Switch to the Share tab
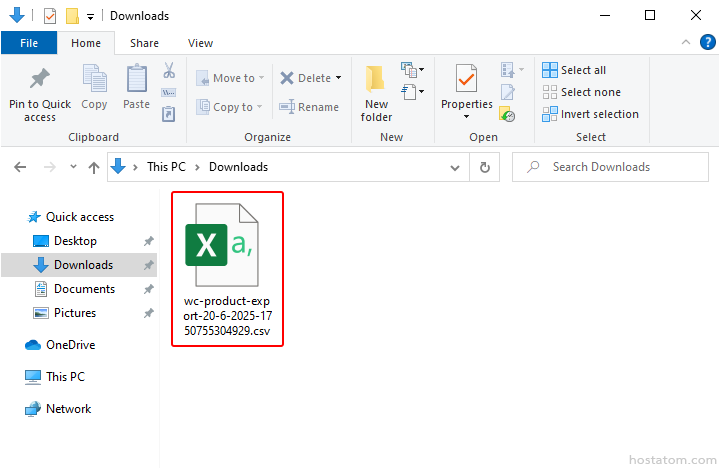The height and width of the screenshot is (468, 720). [x=144, y=43]
